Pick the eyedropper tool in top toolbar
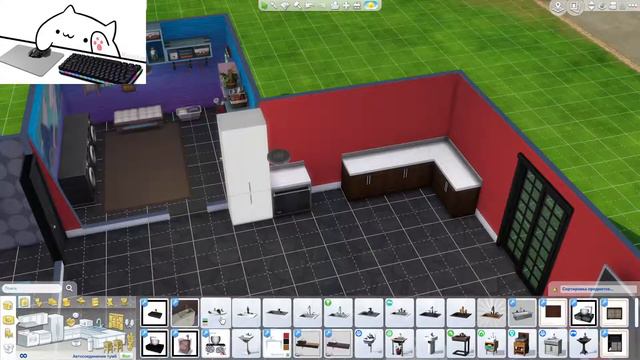Screen dimensions: 640x360 pos(274,5)
